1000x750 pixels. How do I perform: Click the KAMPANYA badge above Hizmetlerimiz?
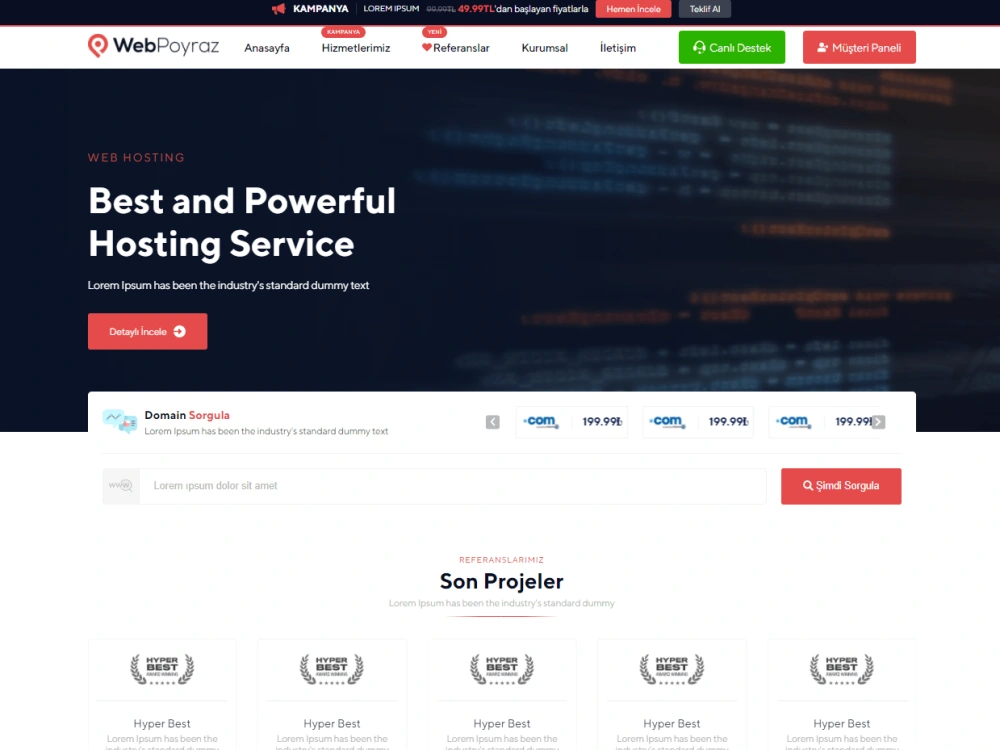tap(343, 31)
